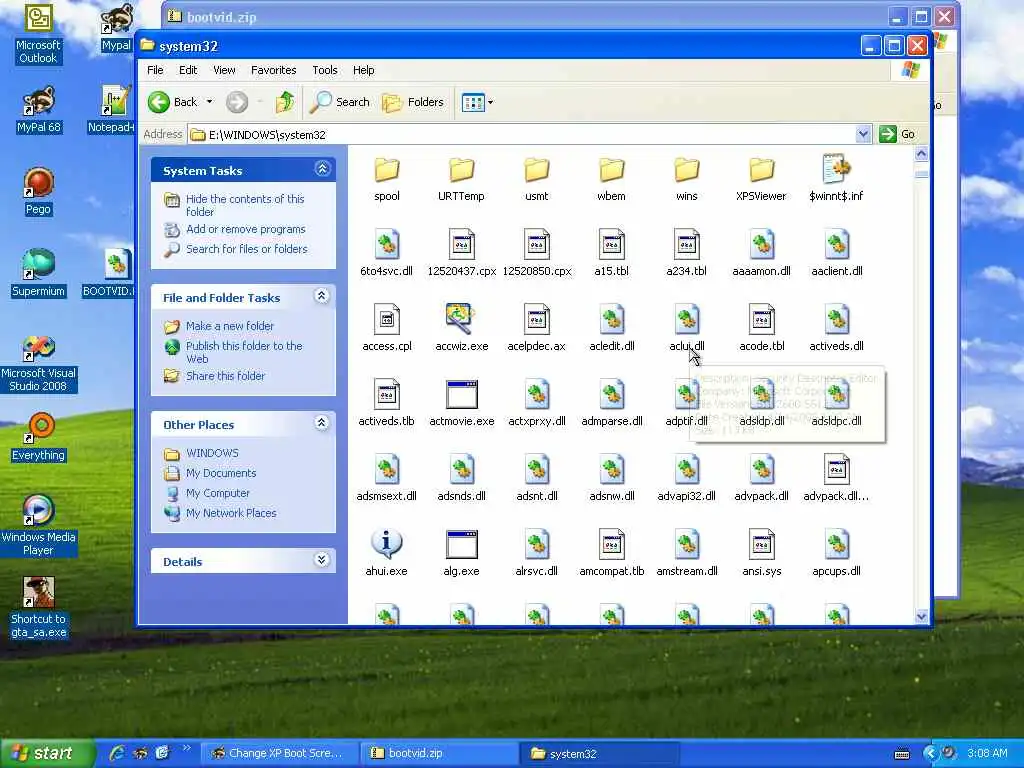
Task: Select the amcompat.tlb file
Action: point(611,554)
